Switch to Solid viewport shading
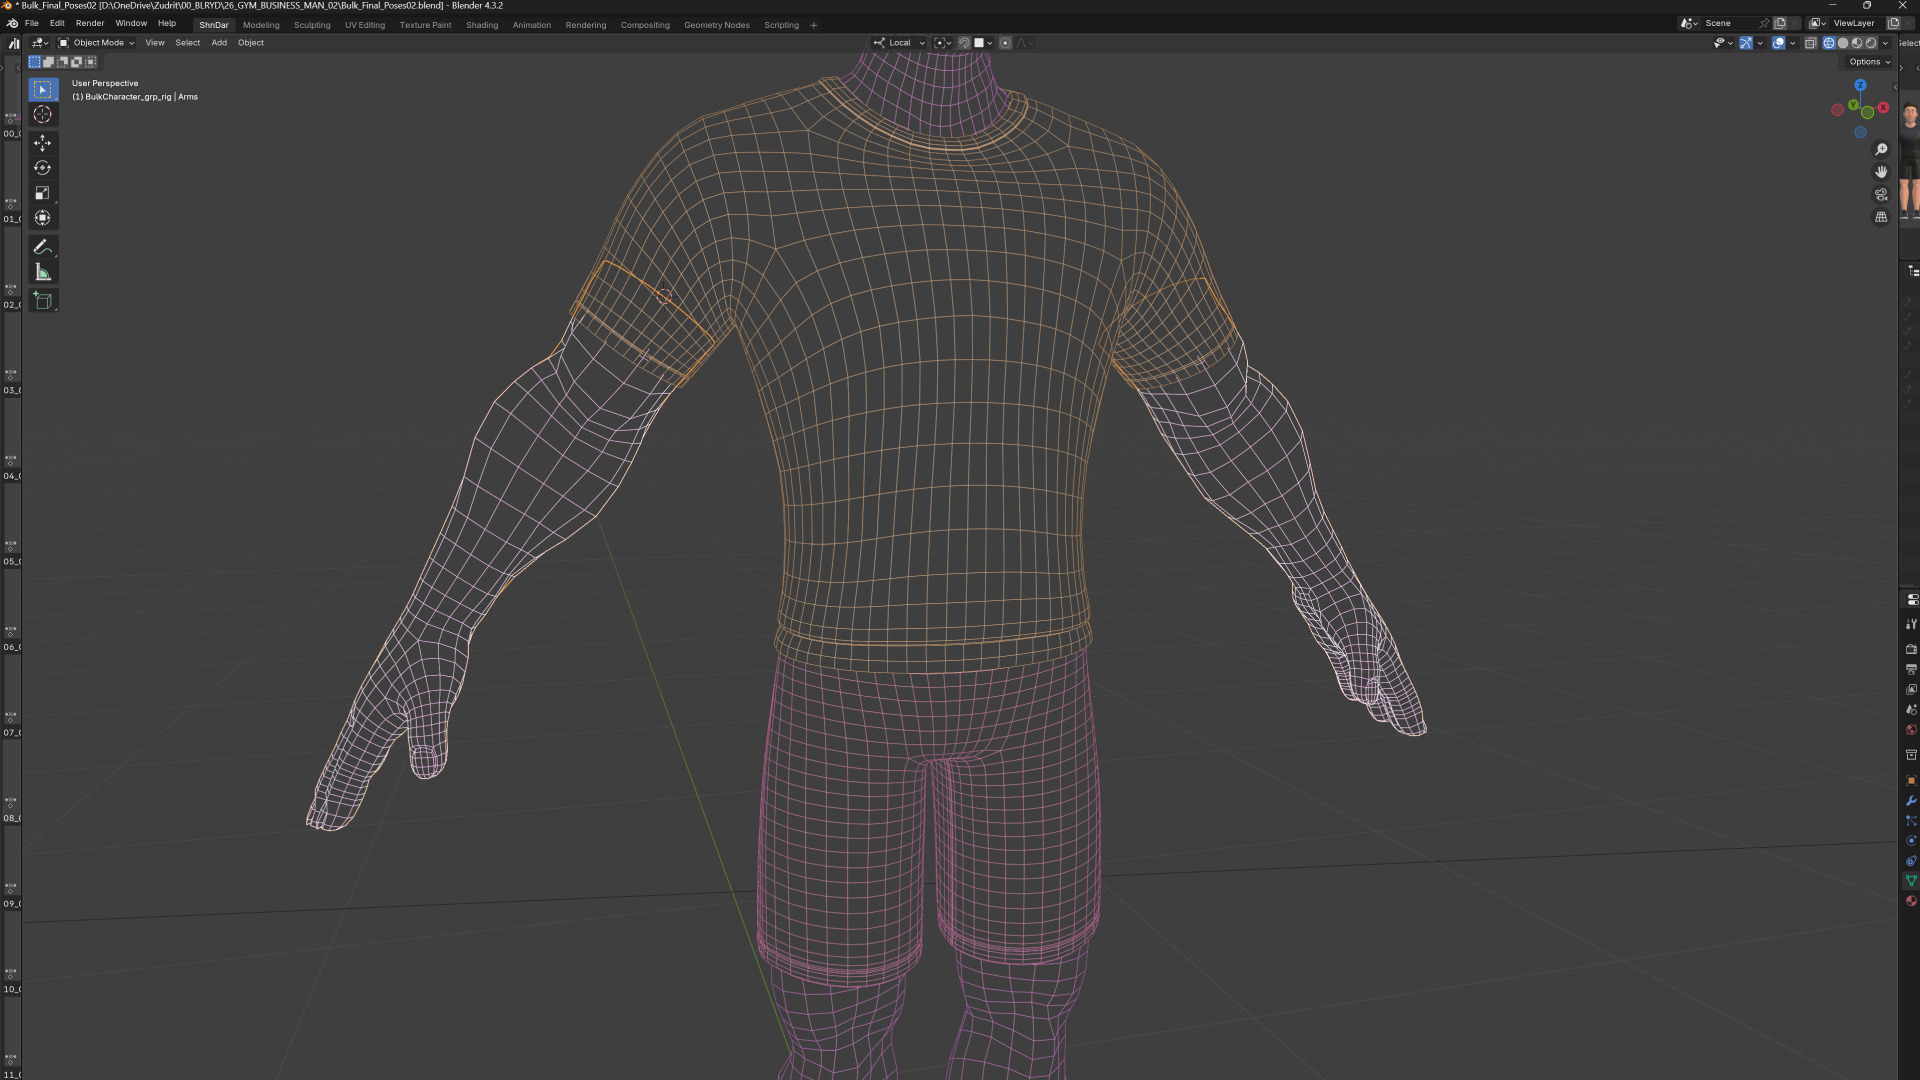The height and width of the screenshot is (1080, 1920). (x=1843, y=43)
